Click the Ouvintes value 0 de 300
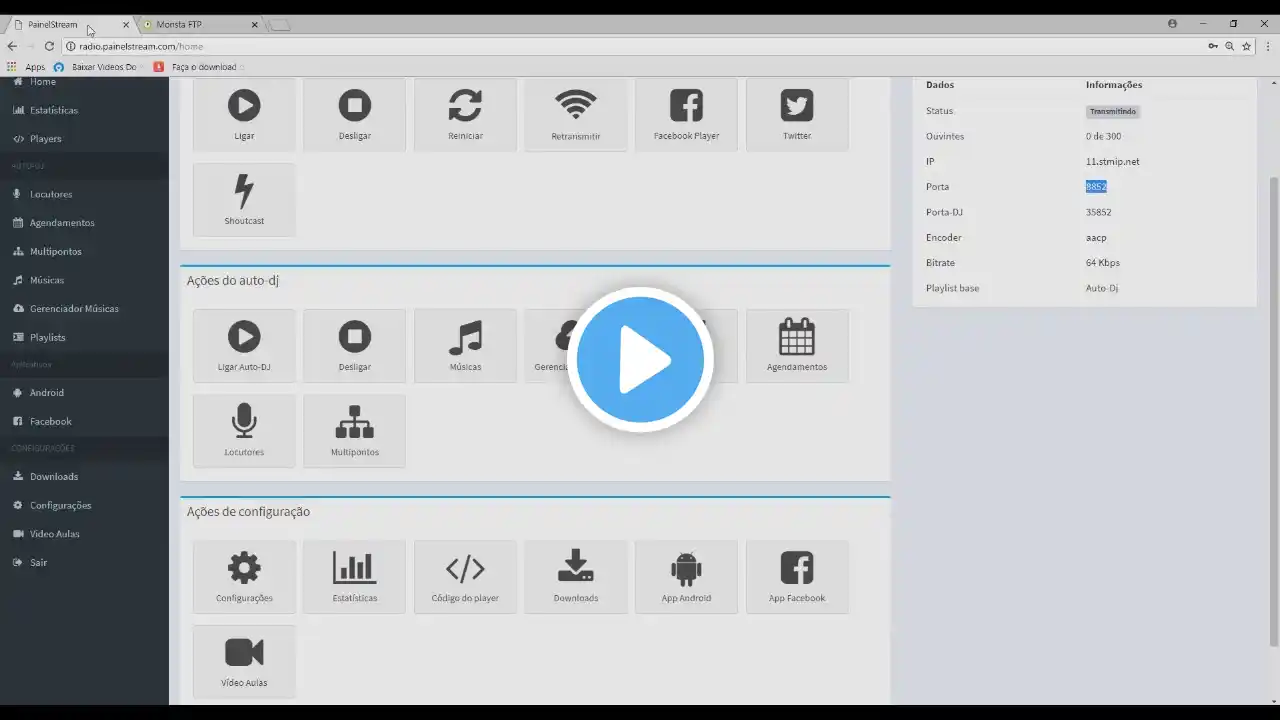This screenshot has width=1280, height=720. pyautogui.click(x=1103, y=136)
